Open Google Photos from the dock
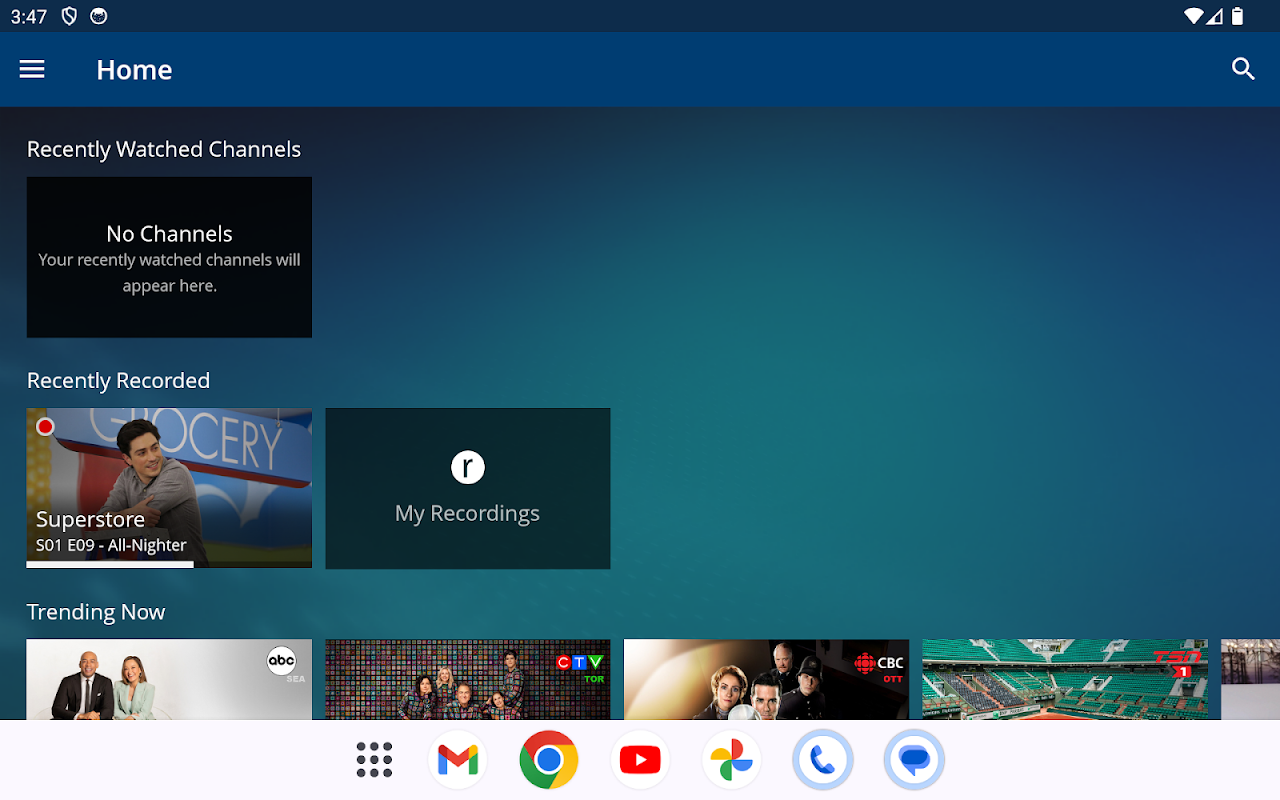Image resolution: width=1280 pixels, height=800 pixels. tap(731, 760)
